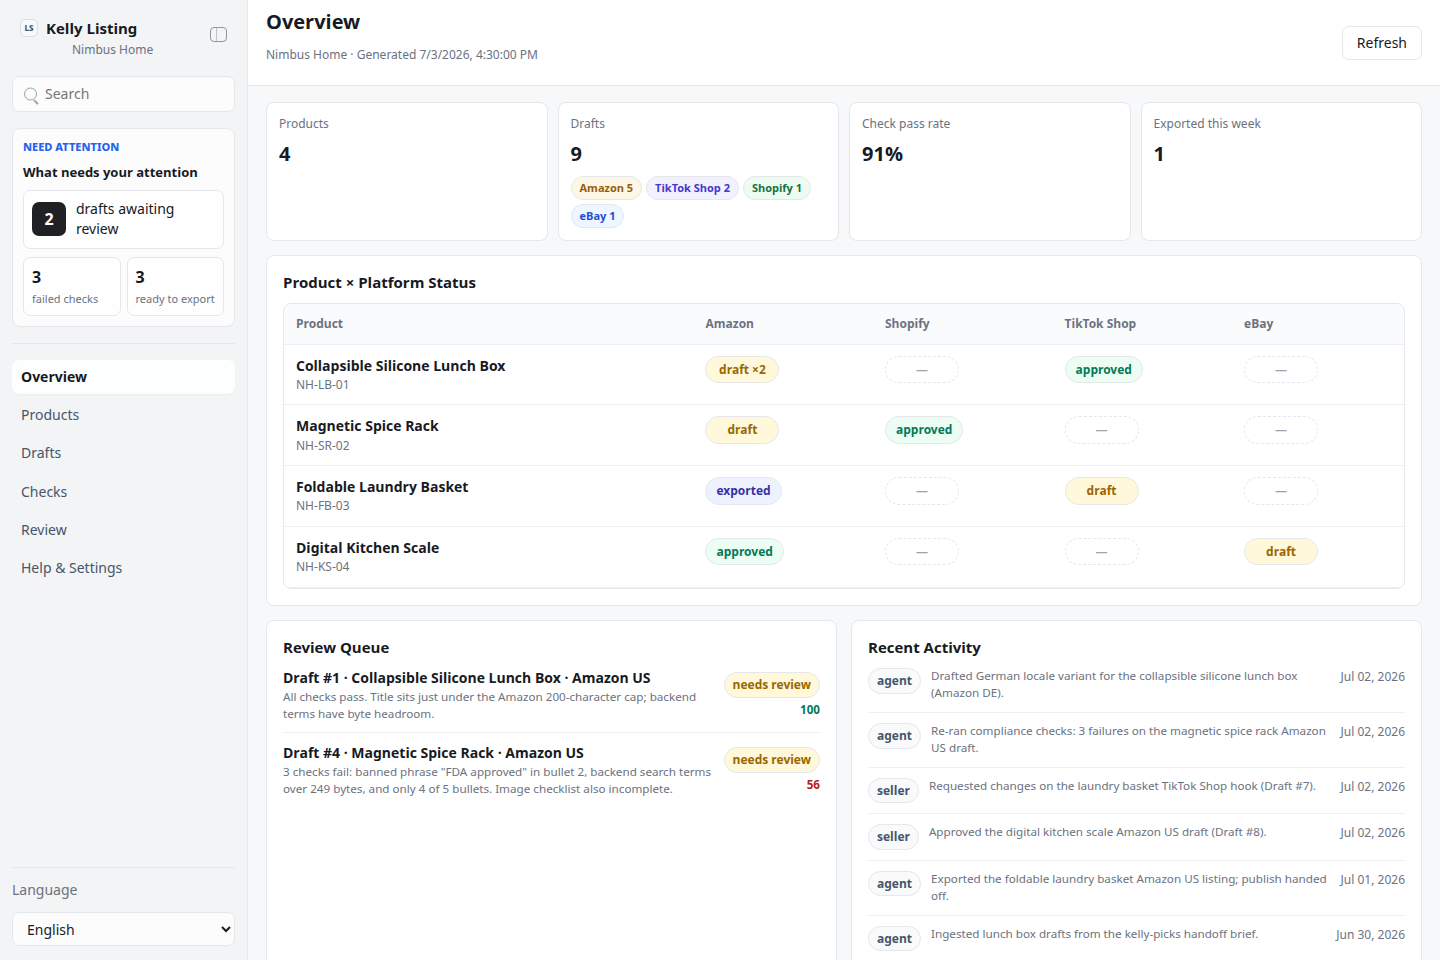
Task: Click needs review badge on Draft #1
Action: pyautogui.click(x=771, y=685)
